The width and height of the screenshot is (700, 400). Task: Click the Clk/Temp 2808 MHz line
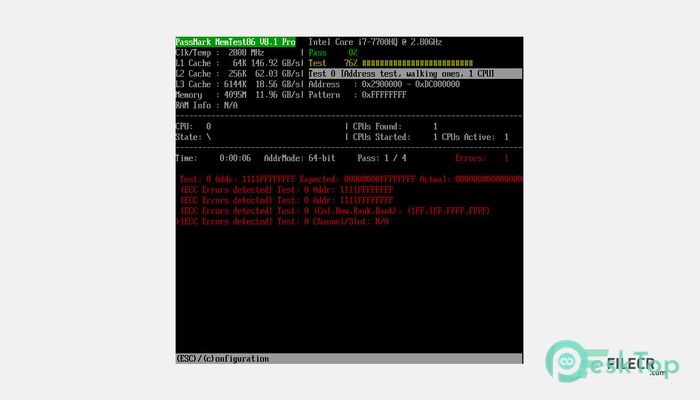click(220, 53)
